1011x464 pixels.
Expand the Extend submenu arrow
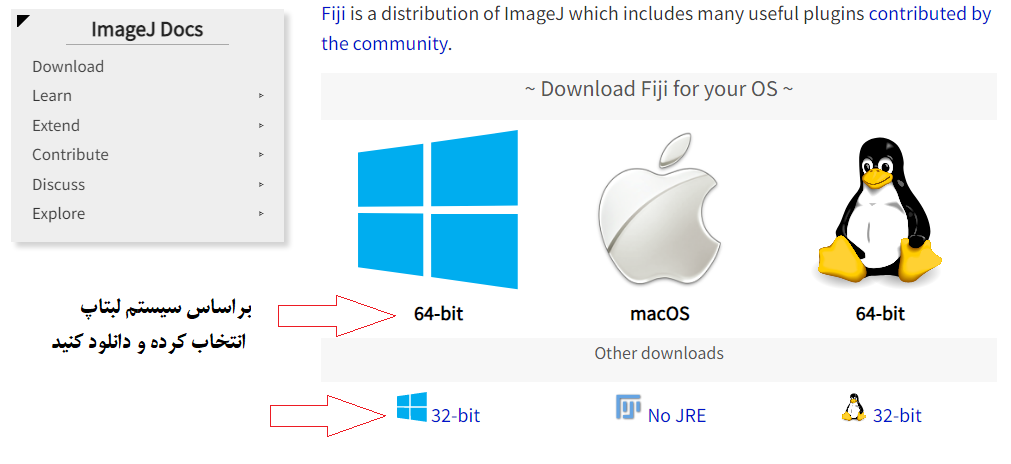point(261,125)
